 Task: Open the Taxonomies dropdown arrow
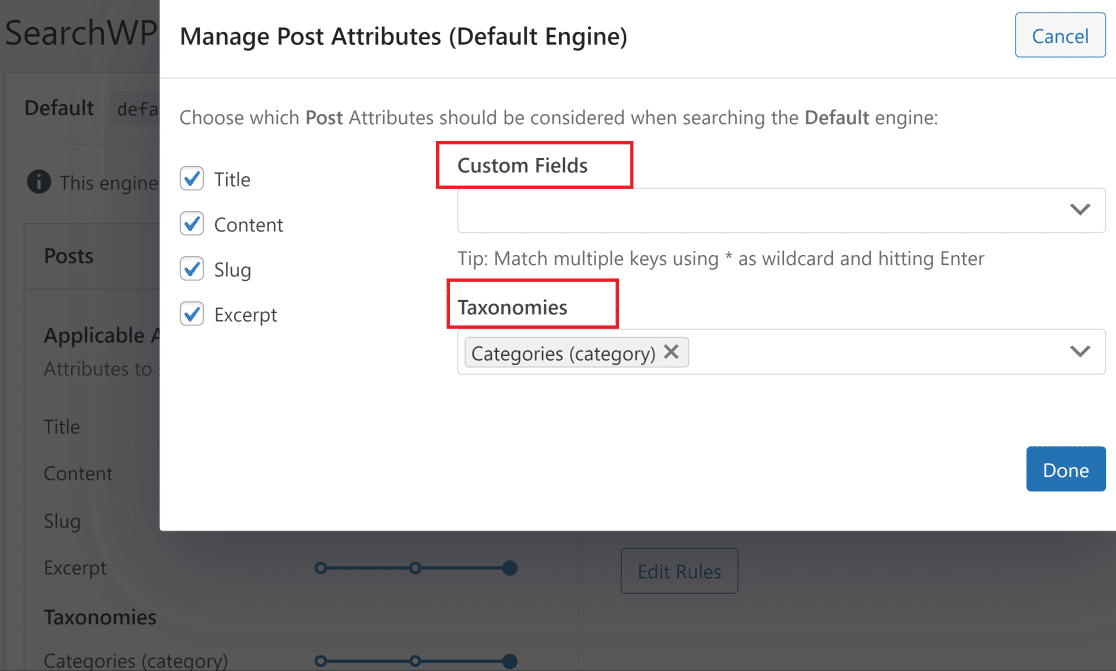point(1079,352)
